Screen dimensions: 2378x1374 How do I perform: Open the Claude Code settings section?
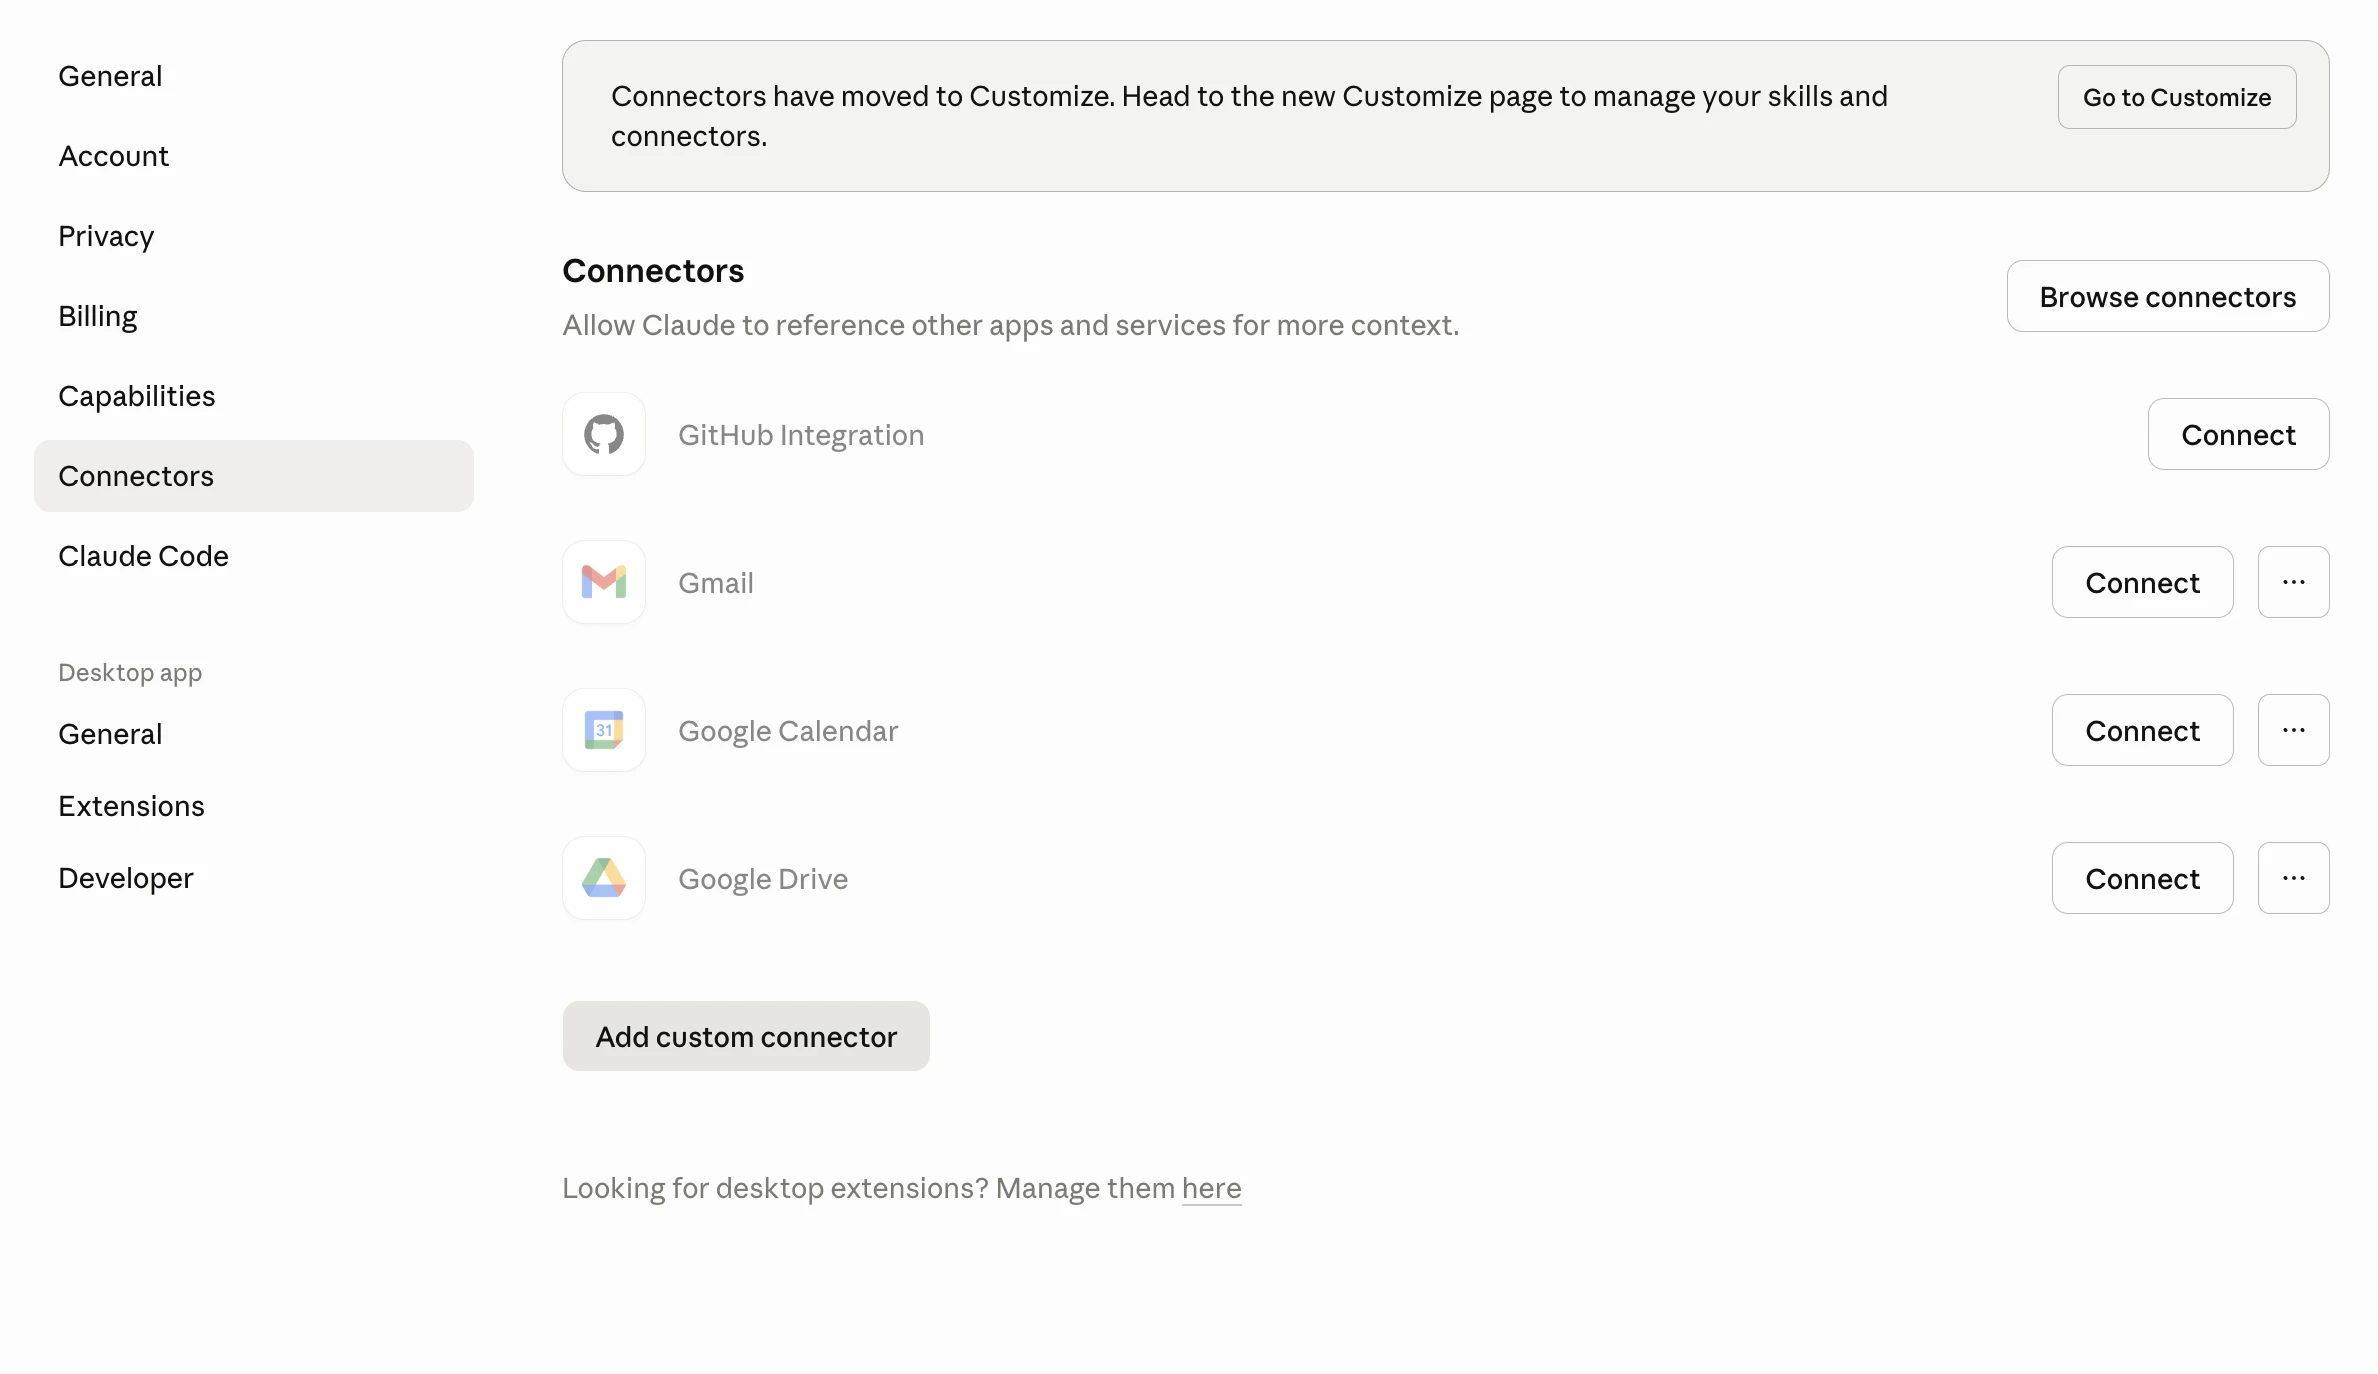tap(143, 556)
